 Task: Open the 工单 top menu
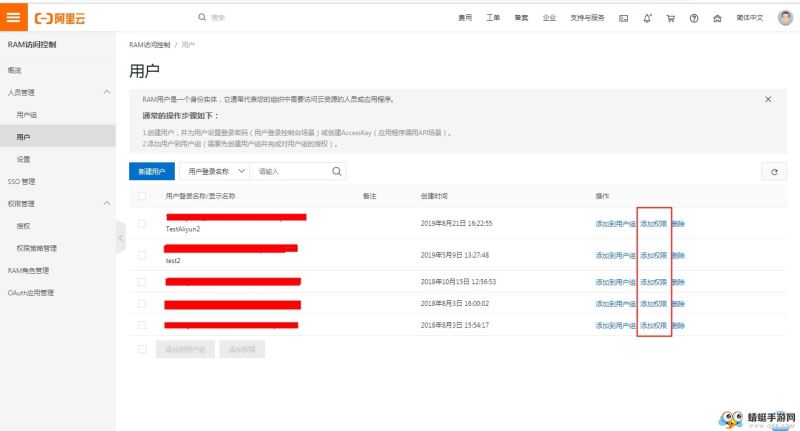pyautogui.click(x=493, y=18)
